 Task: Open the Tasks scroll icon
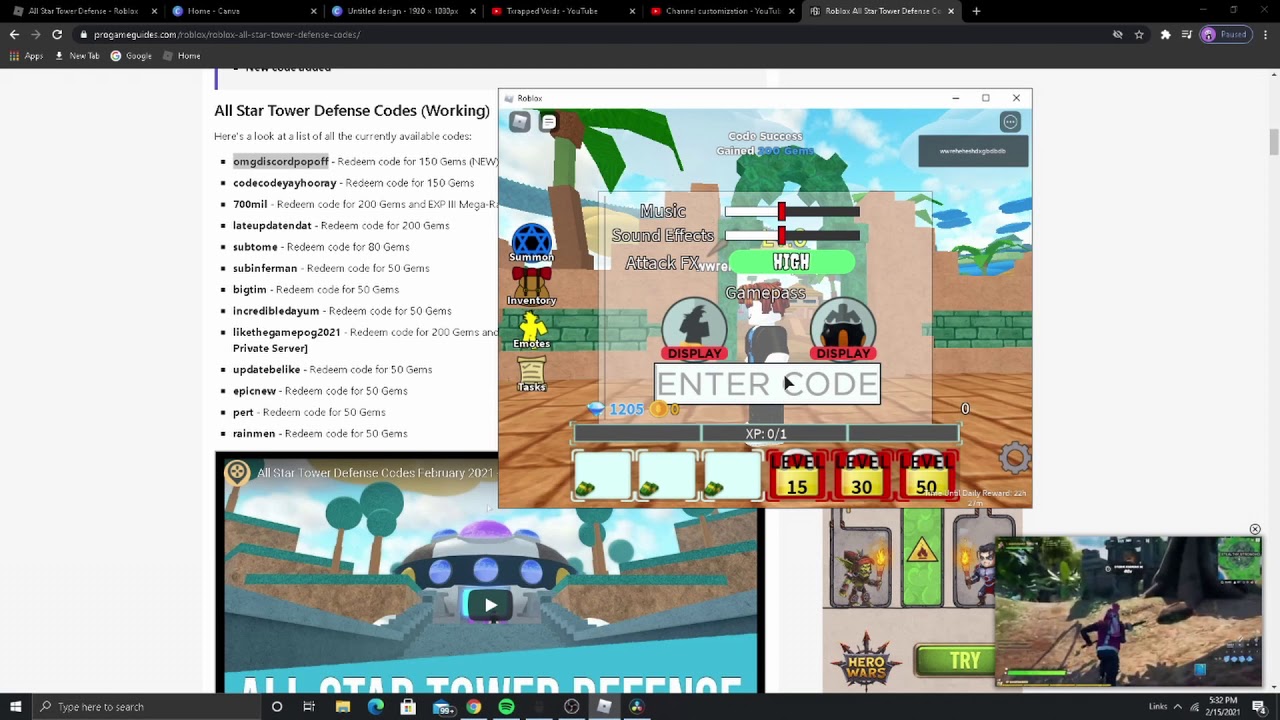[531, 373]
